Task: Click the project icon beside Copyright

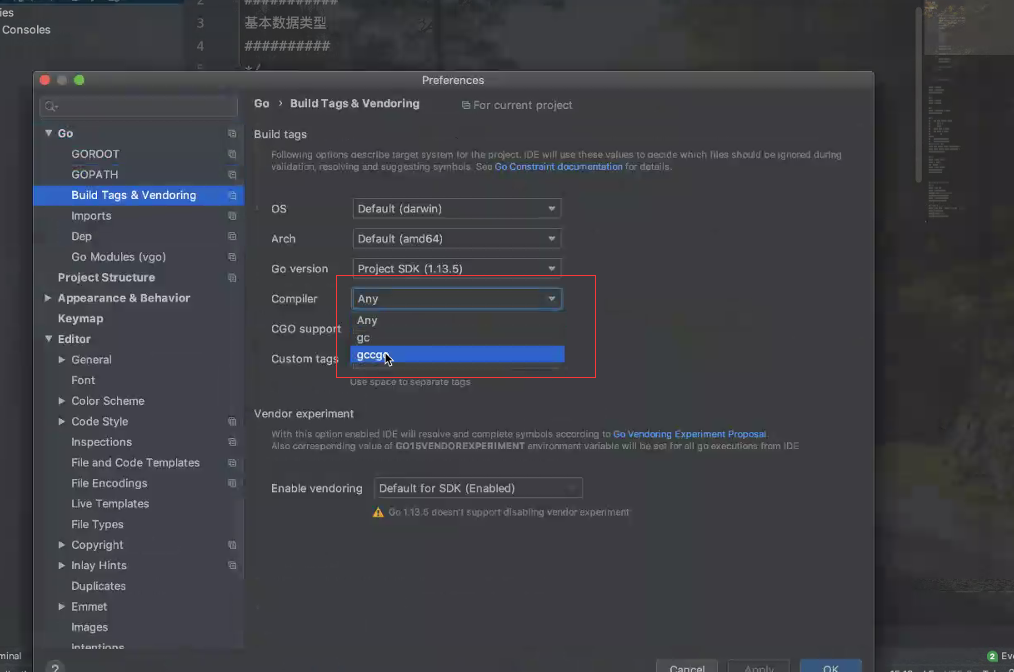Action: (x=232, y=545)
